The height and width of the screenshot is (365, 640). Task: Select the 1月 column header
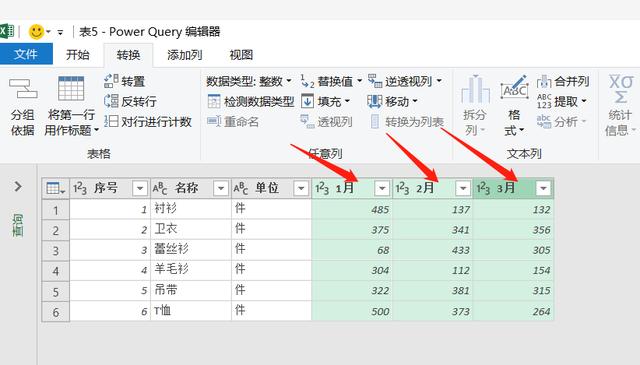pyautogui.click(x=352, y=188)
